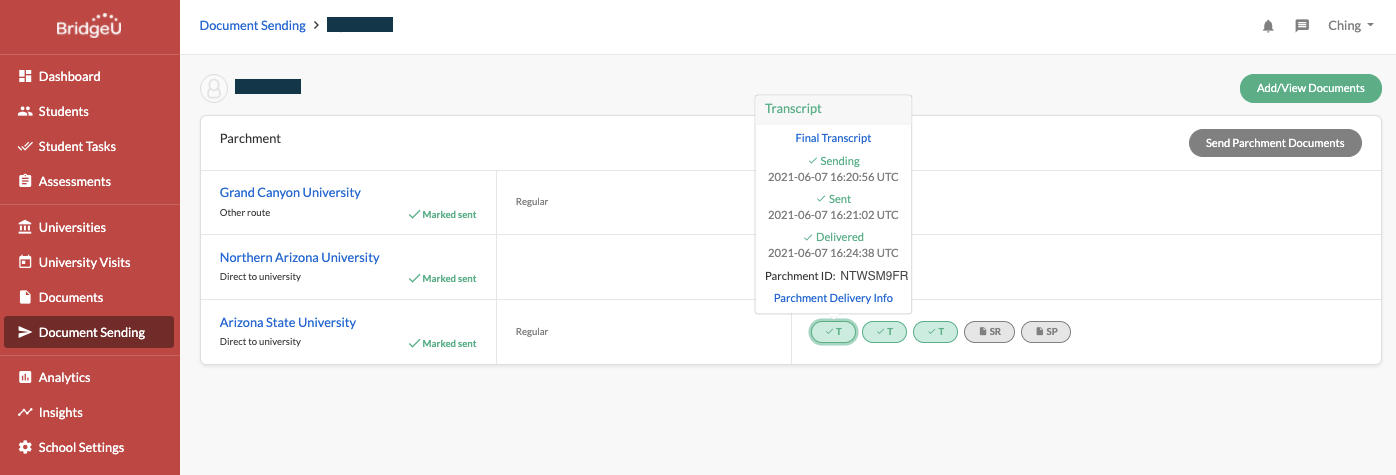Click Marked sent for Grand Canyon University

(x=442, y=214)
